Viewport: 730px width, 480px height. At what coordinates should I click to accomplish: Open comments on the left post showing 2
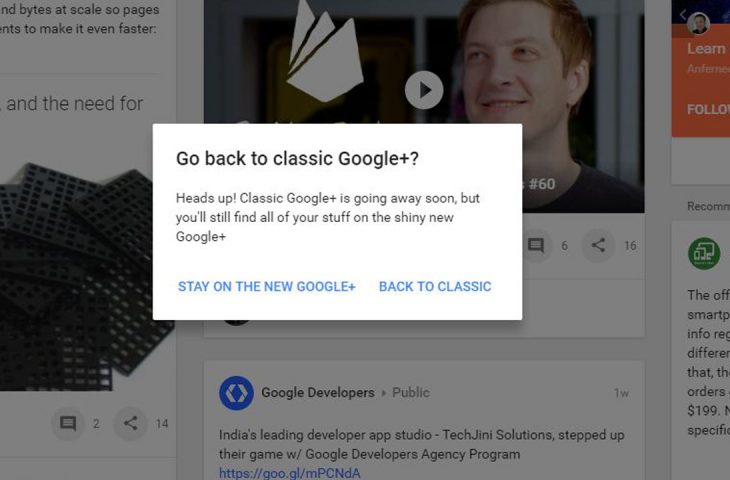[x=68, y=423]
